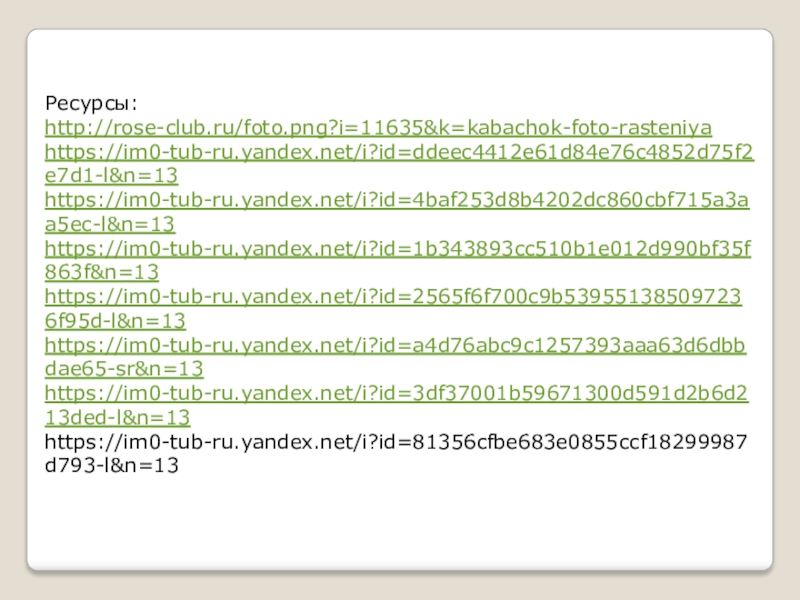Image resolution: width=800 pixels, height=600 pixels.
Task: Click the wrapped link text '13ded-l&n=13'
Action: coord(118,417)
